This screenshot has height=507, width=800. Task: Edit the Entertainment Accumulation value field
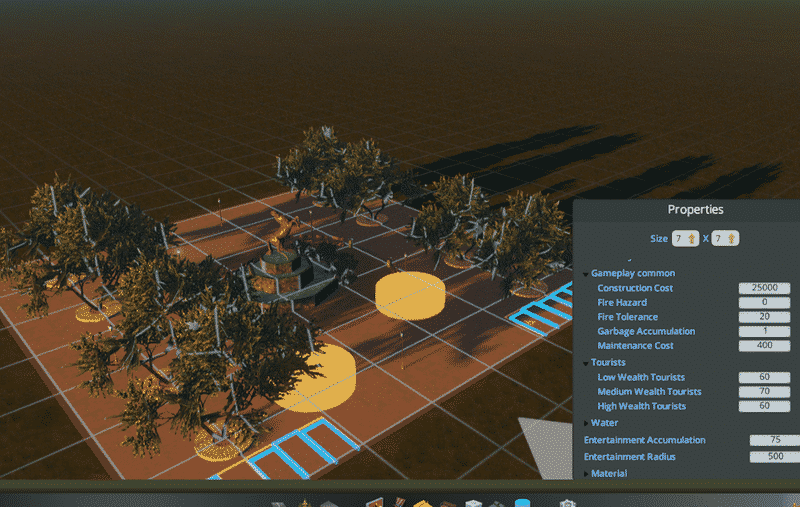(774, 440)
